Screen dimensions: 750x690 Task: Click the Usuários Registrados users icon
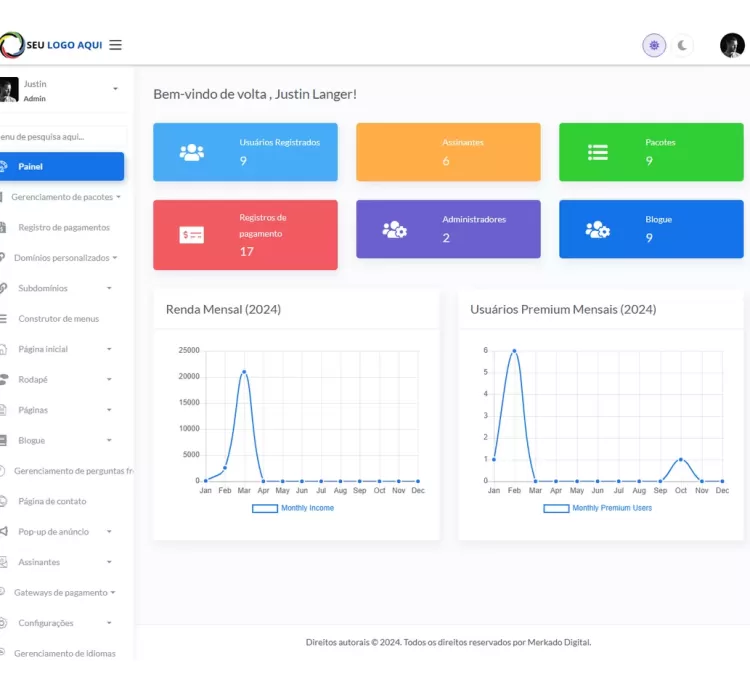pyautogui.click(x=191, y=152)
